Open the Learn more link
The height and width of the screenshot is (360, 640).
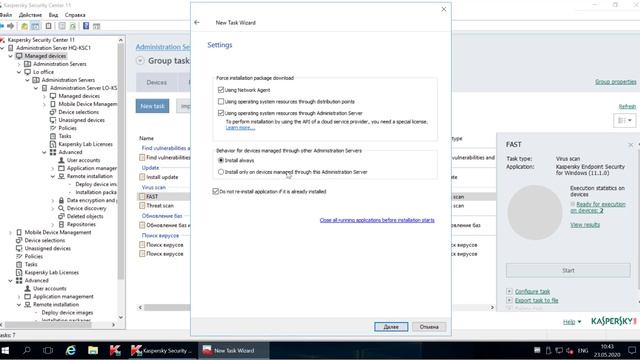tap(240, 128)
